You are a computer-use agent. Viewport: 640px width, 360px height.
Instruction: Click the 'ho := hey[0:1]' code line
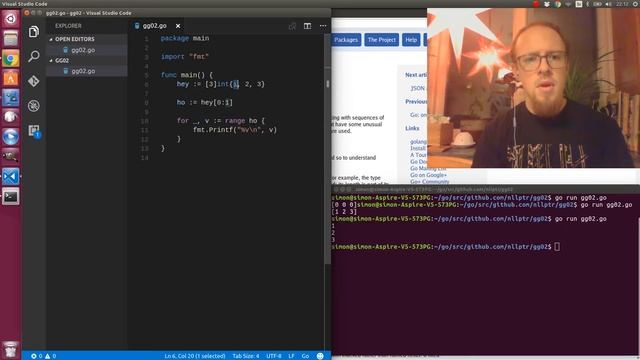tap(204, 102)
